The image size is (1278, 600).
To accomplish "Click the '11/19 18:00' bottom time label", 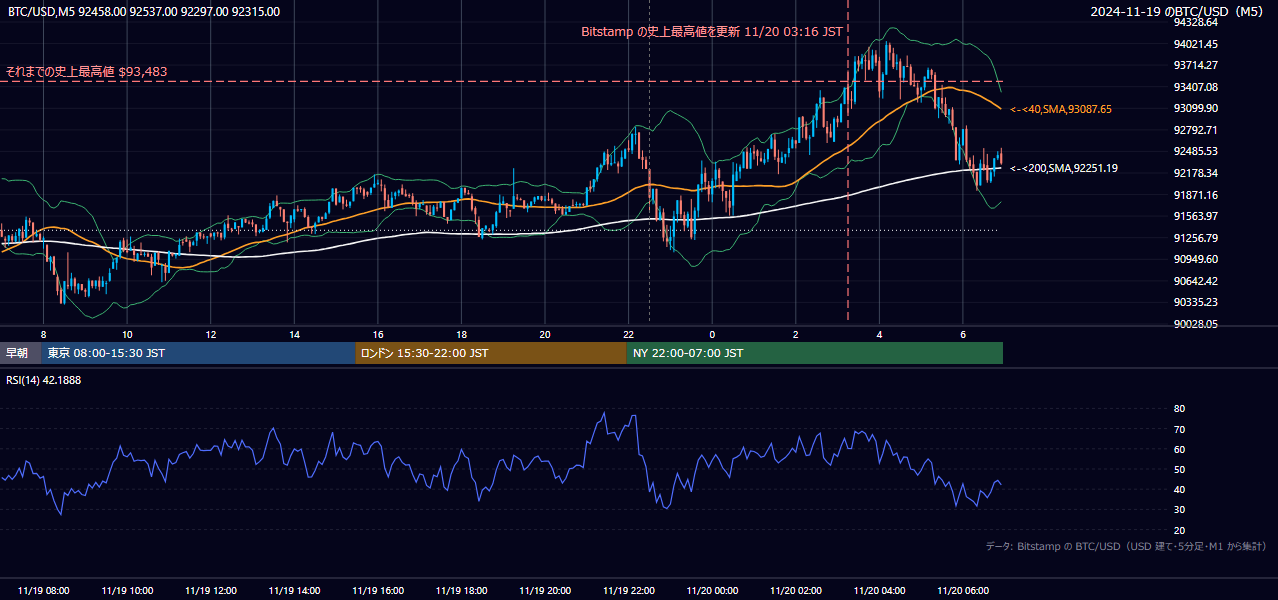I will [461, 591].
